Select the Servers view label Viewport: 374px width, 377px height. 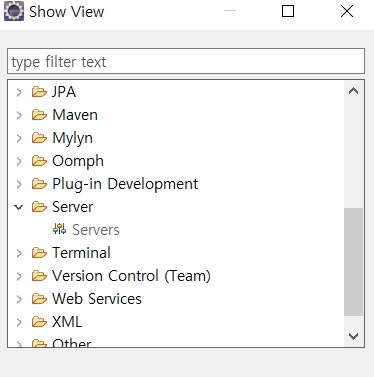coord(96,230)
